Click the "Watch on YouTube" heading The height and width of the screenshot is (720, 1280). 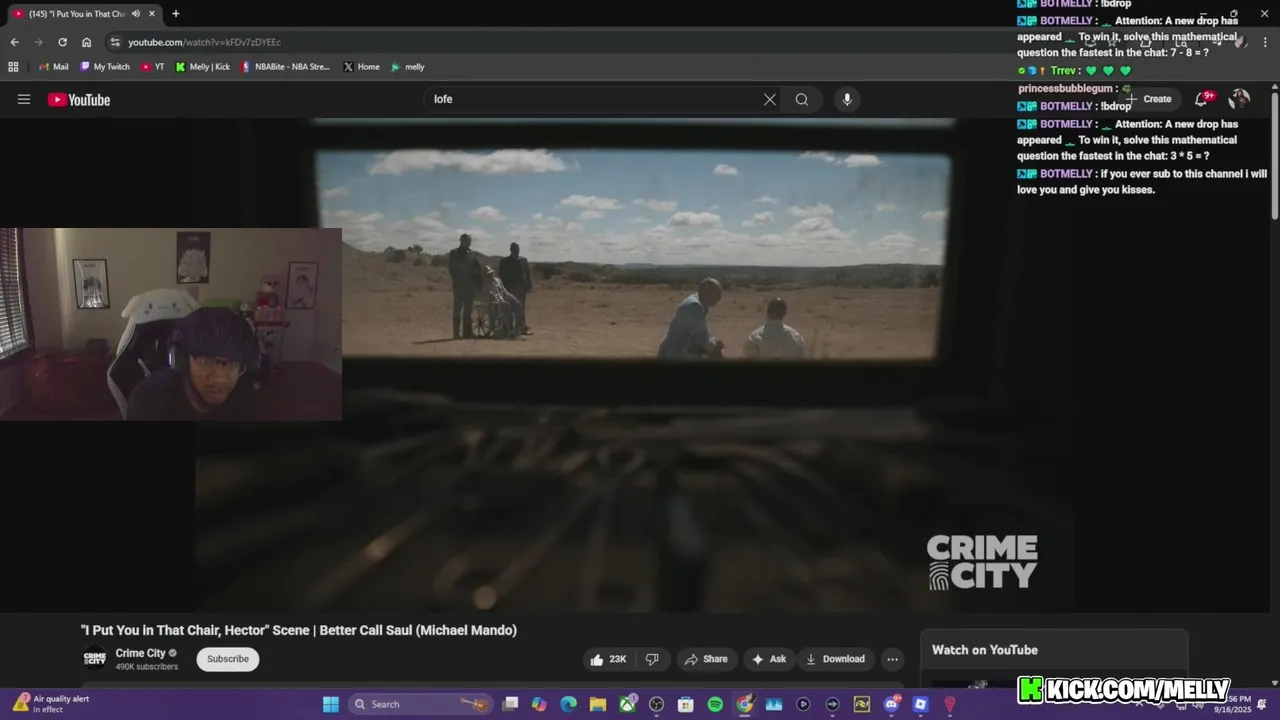pyautogui.click(x=985, y=650)
